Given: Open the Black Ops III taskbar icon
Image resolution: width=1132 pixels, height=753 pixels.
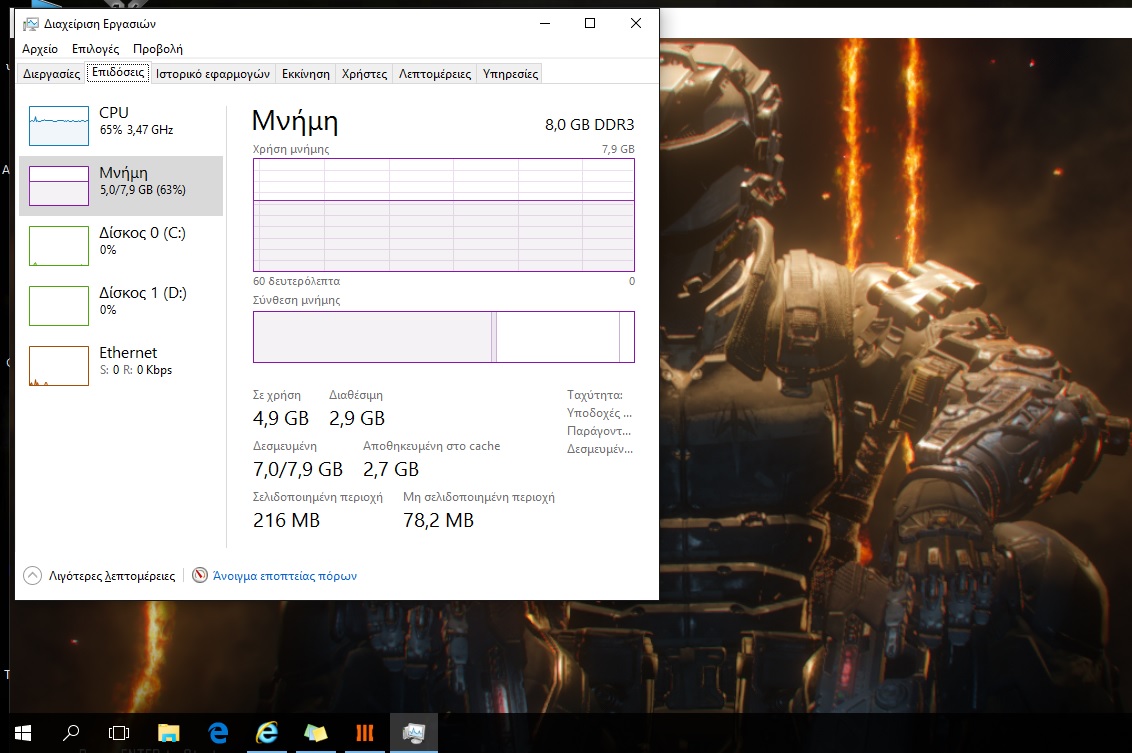Looking at the screenshot, I should (365, 734).
